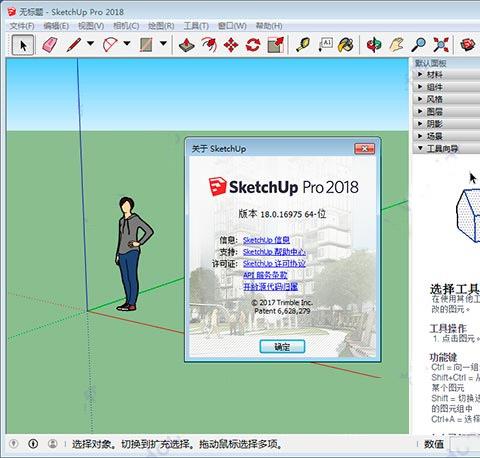
Task: Activate the Pan hand tool
Action: [x=396, y=45]
